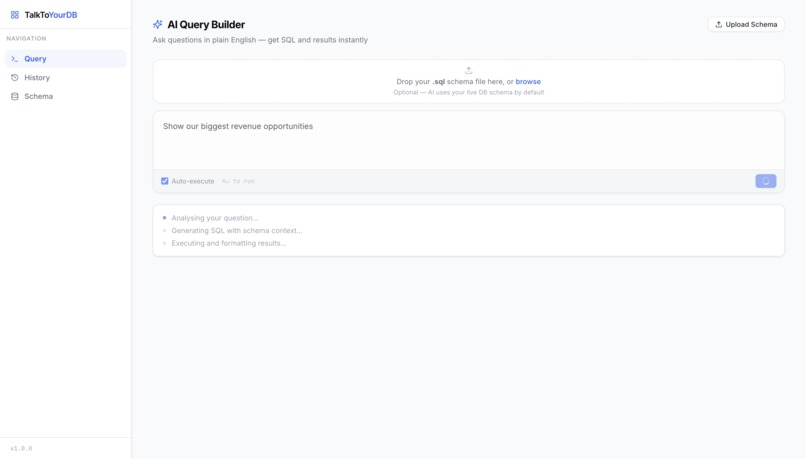Click the 'Executing and formatting results...' step
This screenshot has width=806, height=459.
[229, 243]
